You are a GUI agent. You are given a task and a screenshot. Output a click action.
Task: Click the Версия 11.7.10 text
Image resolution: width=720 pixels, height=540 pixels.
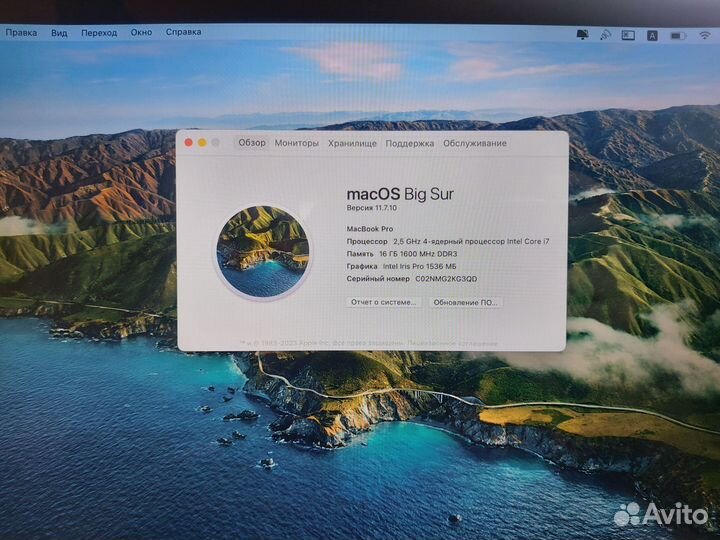click(x=371, y=208)
